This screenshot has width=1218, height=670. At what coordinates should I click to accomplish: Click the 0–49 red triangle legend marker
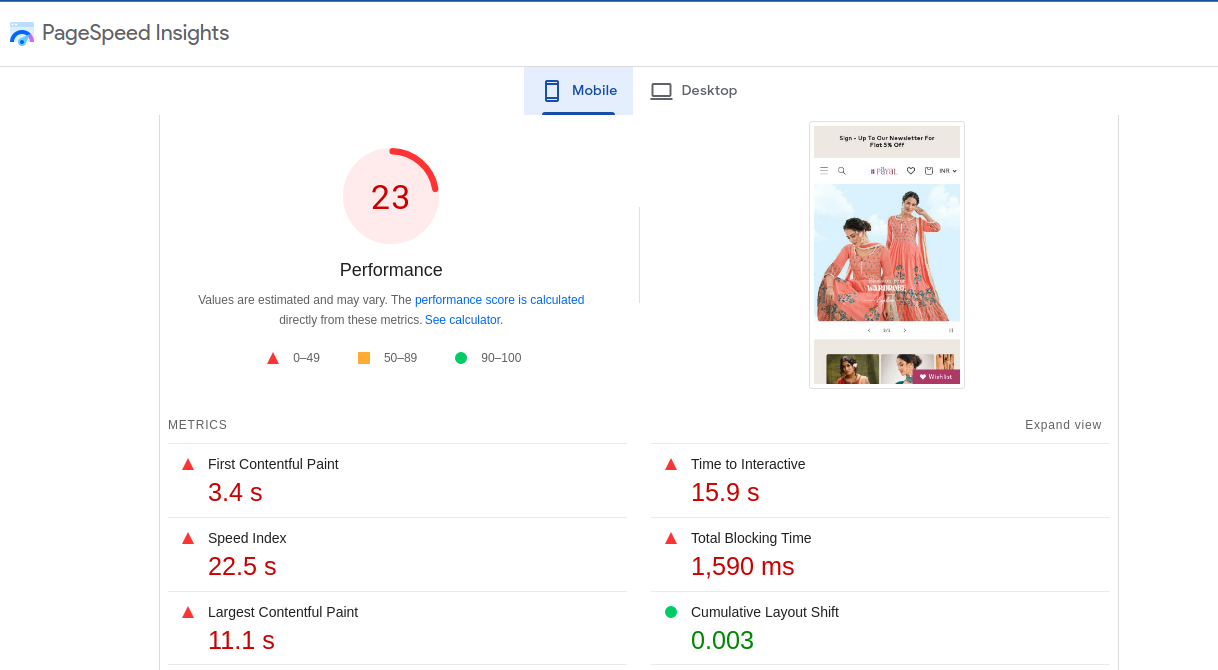(272, 357)
